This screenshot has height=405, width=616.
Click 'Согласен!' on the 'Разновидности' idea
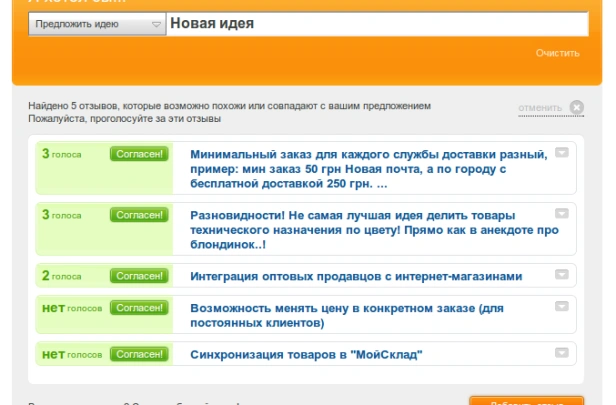point(139,215)
